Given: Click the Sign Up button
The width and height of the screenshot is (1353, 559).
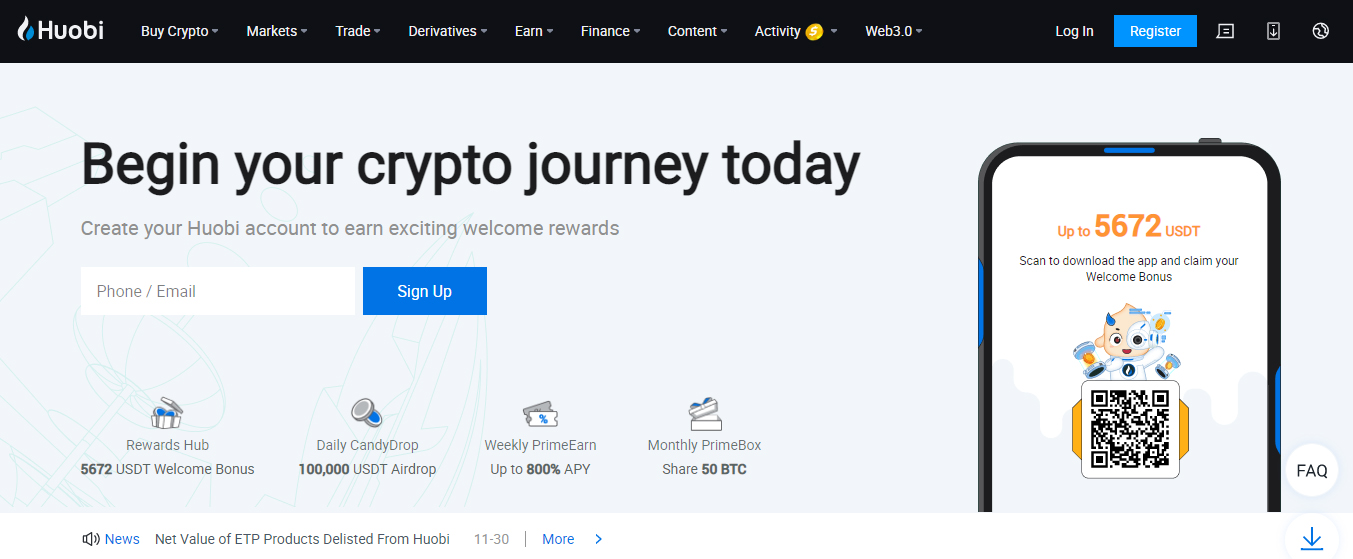Looking at the screenshot, I should 425,291.
